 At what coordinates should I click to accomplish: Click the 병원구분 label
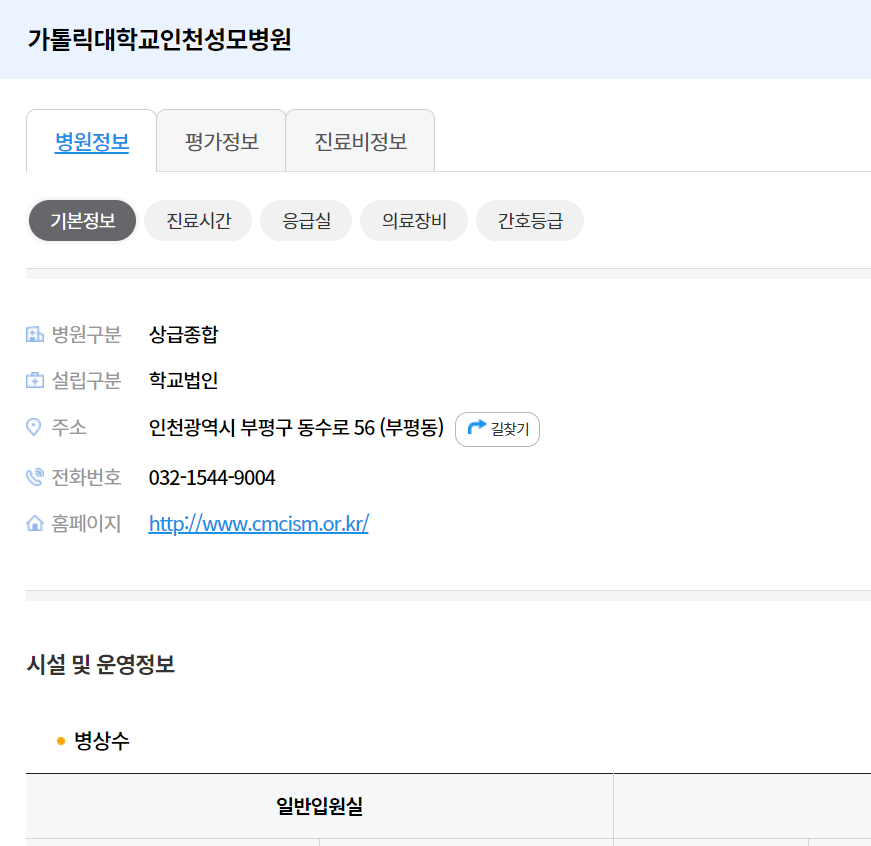(86, 334)
